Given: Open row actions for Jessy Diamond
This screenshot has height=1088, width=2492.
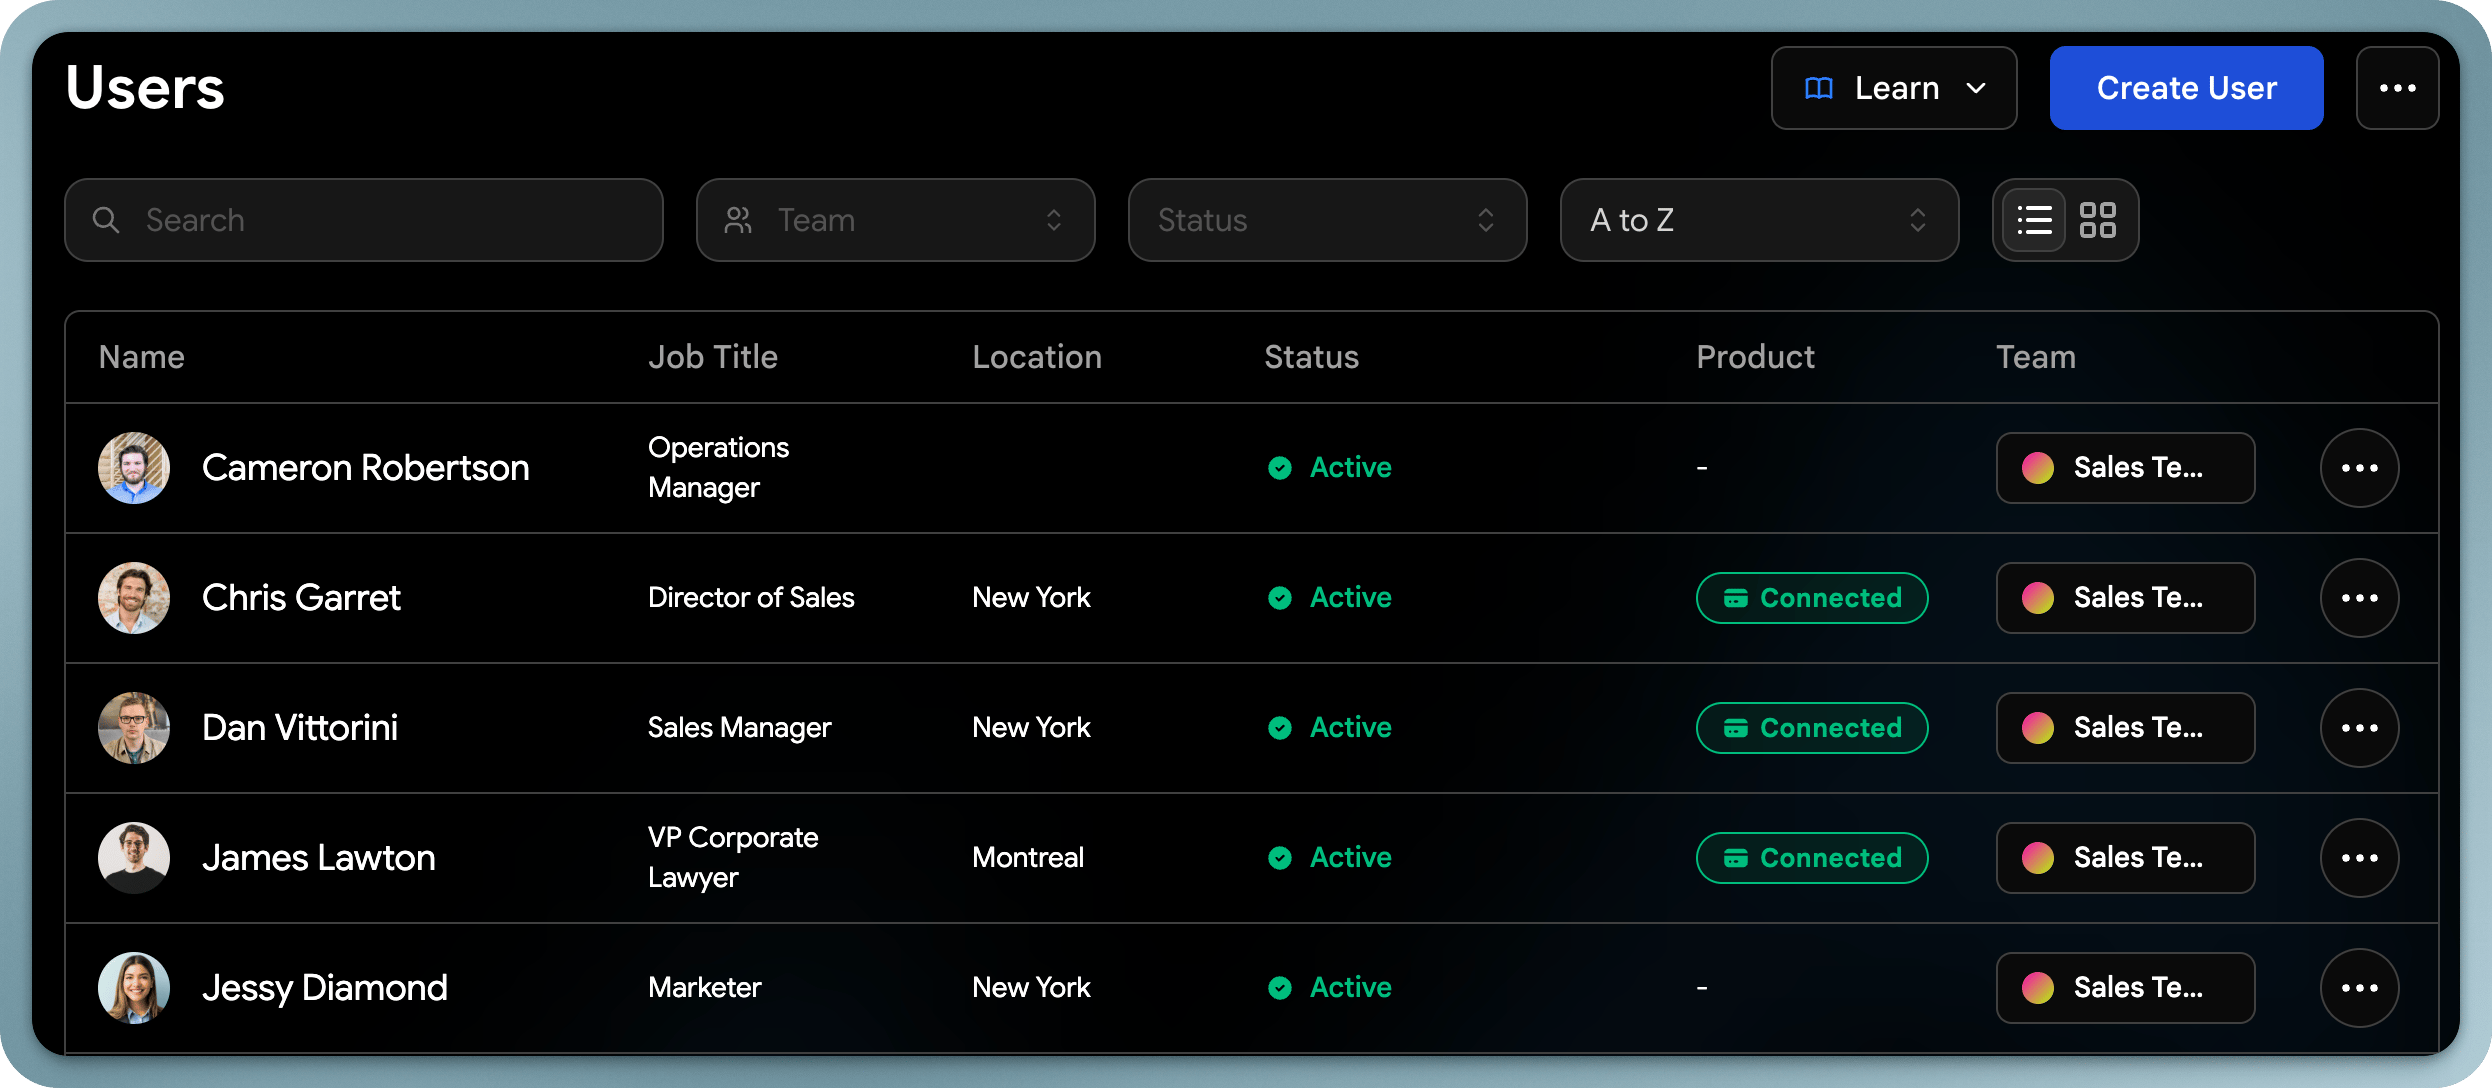Looking at the screenshot, I should 2359,988.
